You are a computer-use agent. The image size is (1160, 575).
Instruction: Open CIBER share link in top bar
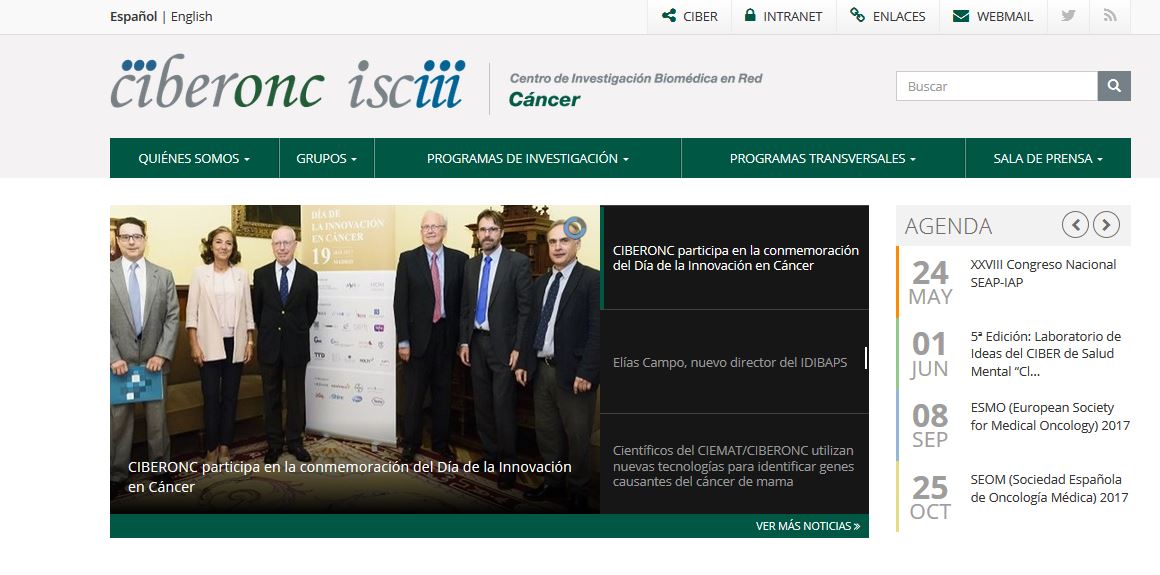[x=689, y=16]
